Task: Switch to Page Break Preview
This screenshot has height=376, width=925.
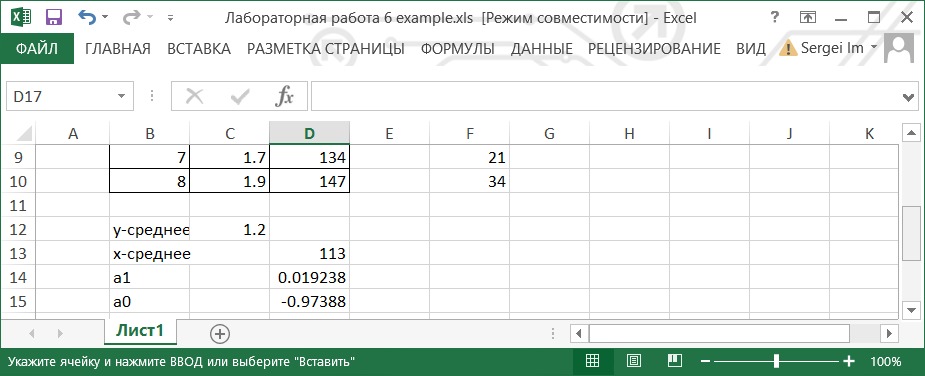Action: [x=675, y=361]
